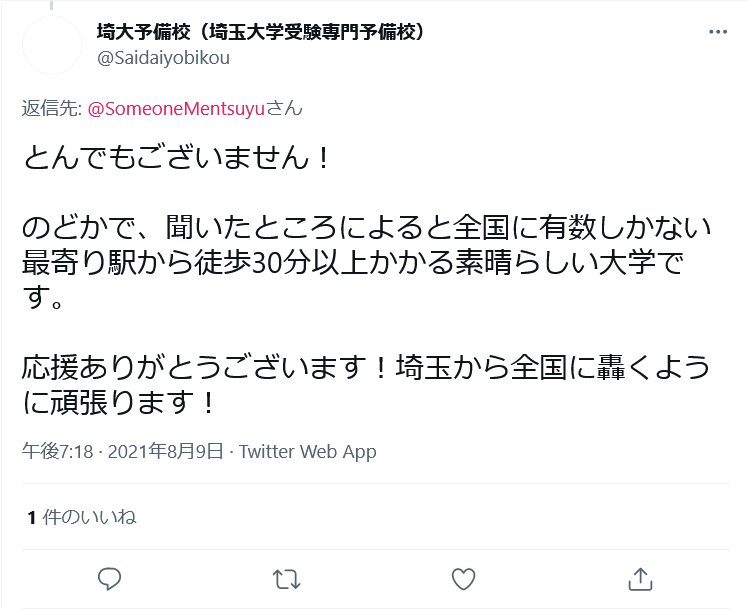Click the blank profile avatar circle
Viewport: 748px width, 609px height.
[52, 44]
